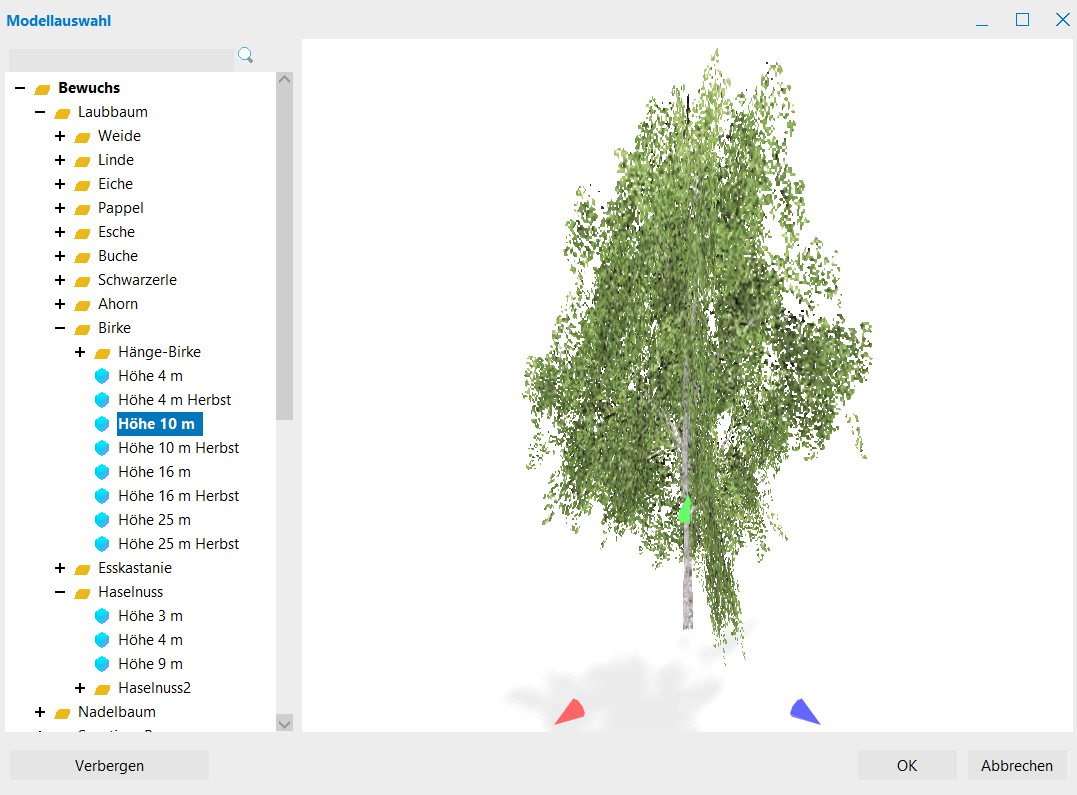This screenshot has width=1077, height=795.
Task: Click the blue axis cone in preview
Action: [803, 711]
